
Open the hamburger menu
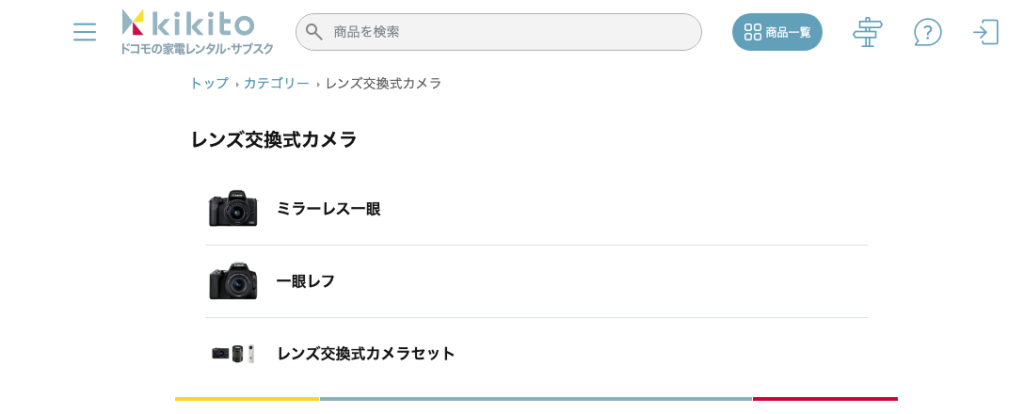[85, 32]
